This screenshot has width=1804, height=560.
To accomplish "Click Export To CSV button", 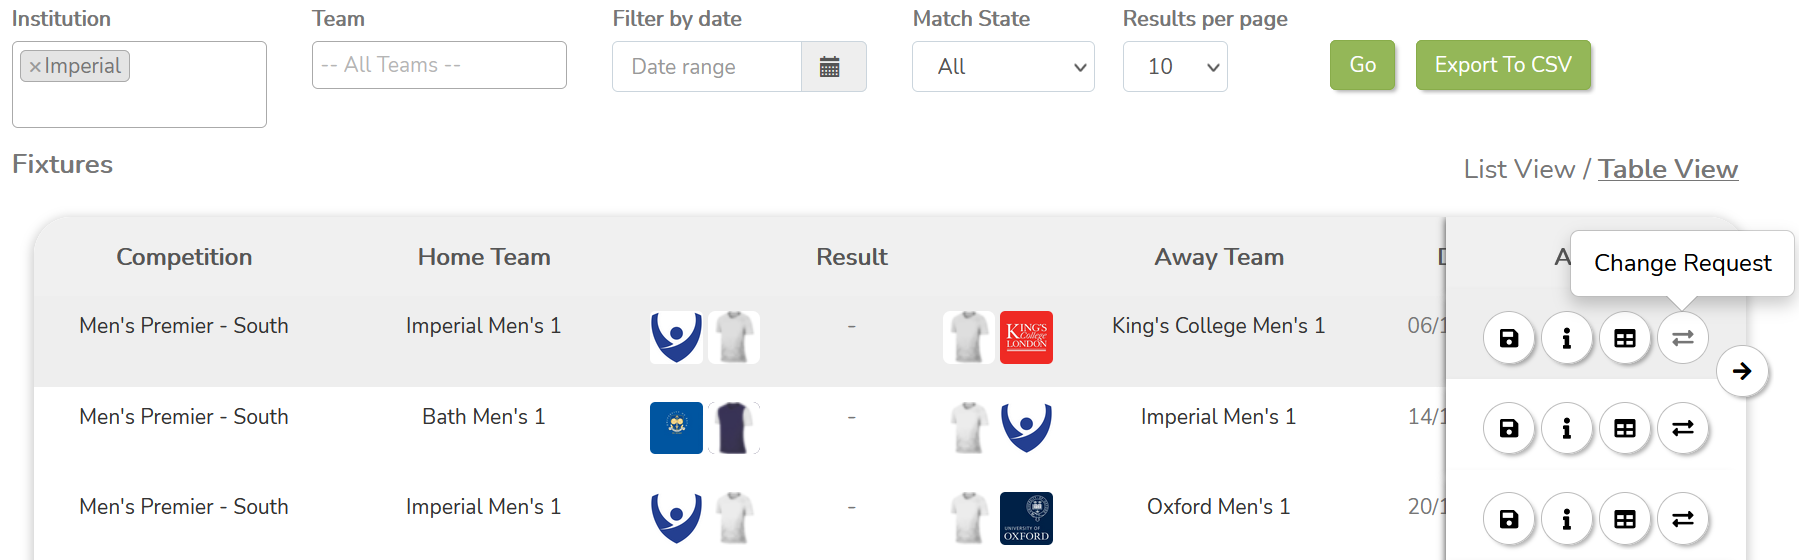I will pyautogui.click(x=1502, y=65).
